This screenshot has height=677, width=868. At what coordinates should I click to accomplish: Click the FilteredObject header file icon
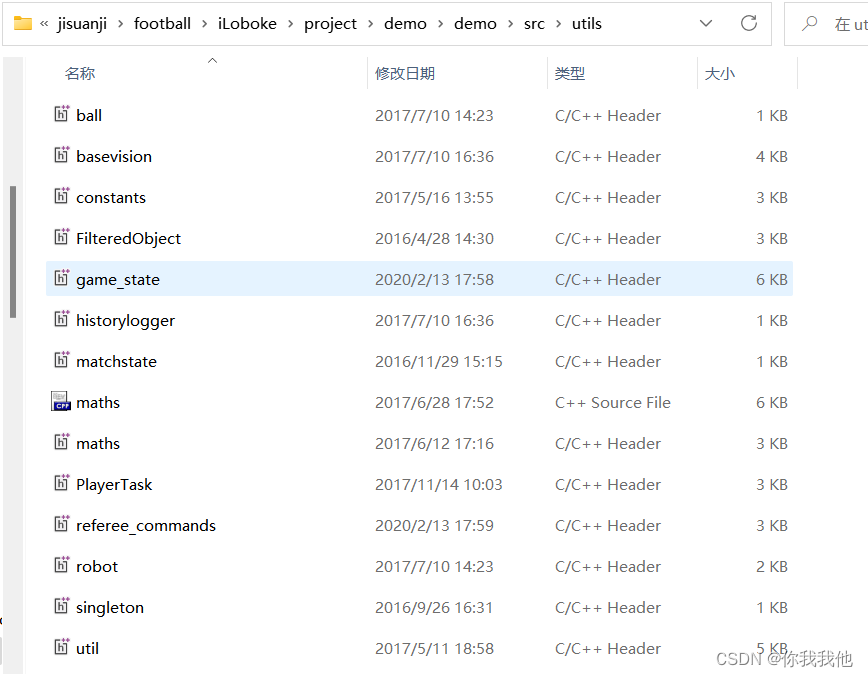point(61,238)
